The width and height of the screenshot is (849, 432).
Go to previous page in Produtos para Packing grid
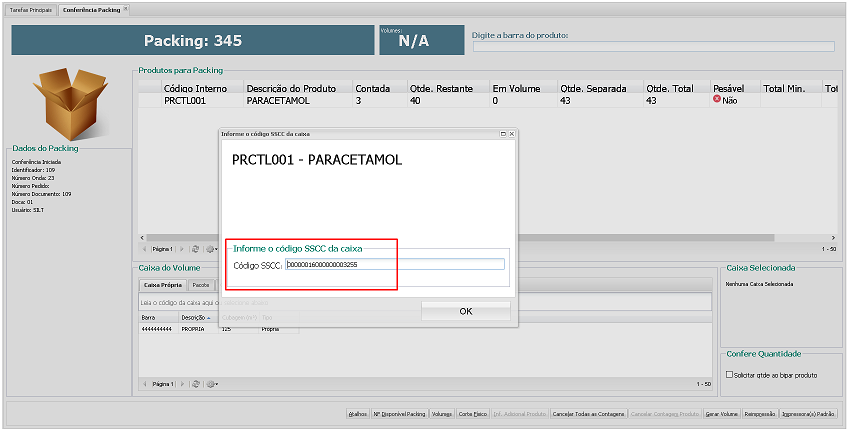tap(145, 249)
